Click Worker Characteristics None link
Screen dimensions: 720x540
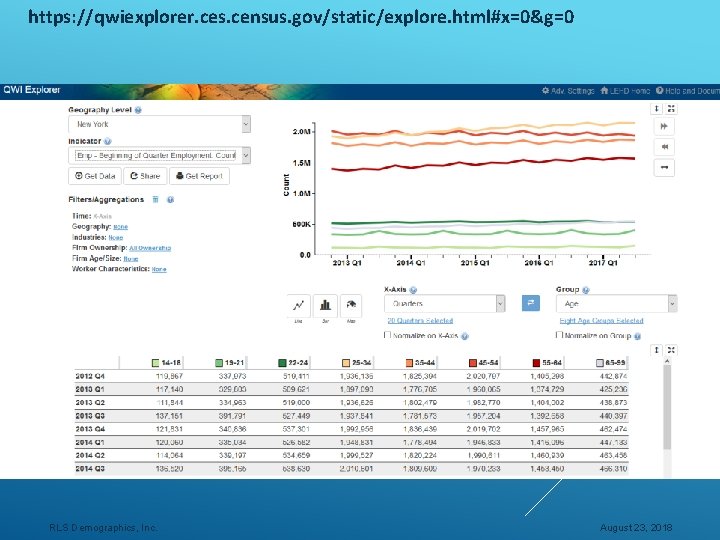159,269
